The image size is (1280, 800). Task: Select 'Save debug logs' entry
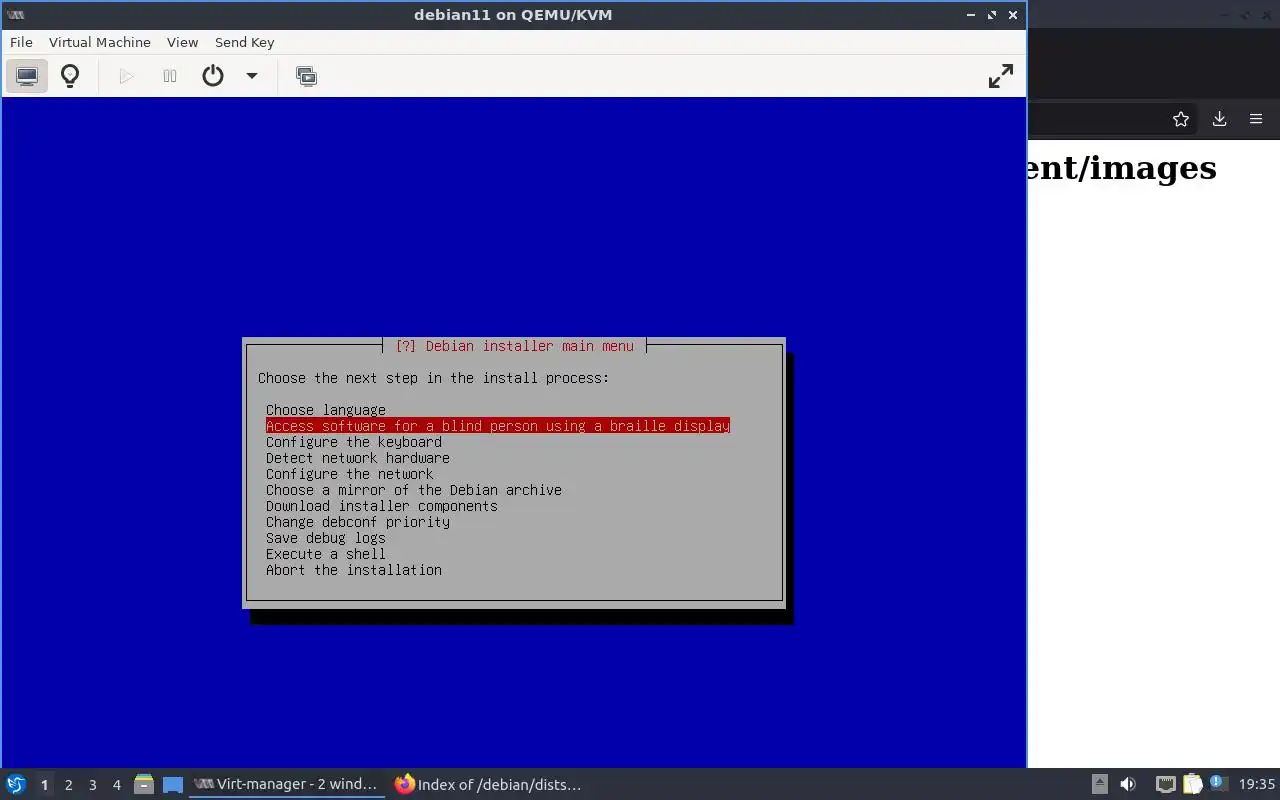(326, 538)
